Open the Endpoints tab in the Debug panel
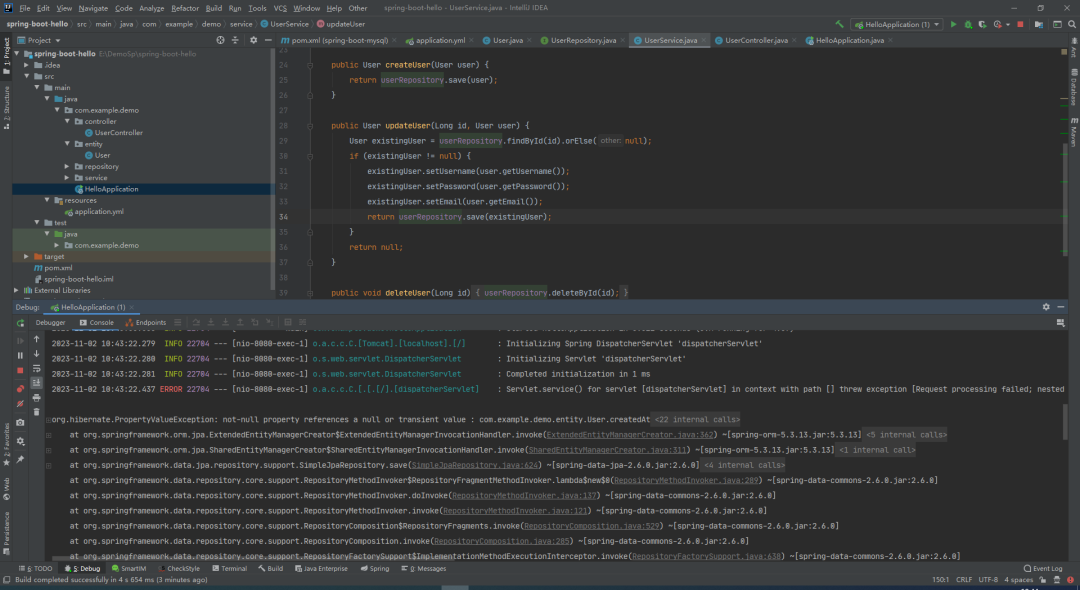Screen dimensions: 1080x590 146,322
